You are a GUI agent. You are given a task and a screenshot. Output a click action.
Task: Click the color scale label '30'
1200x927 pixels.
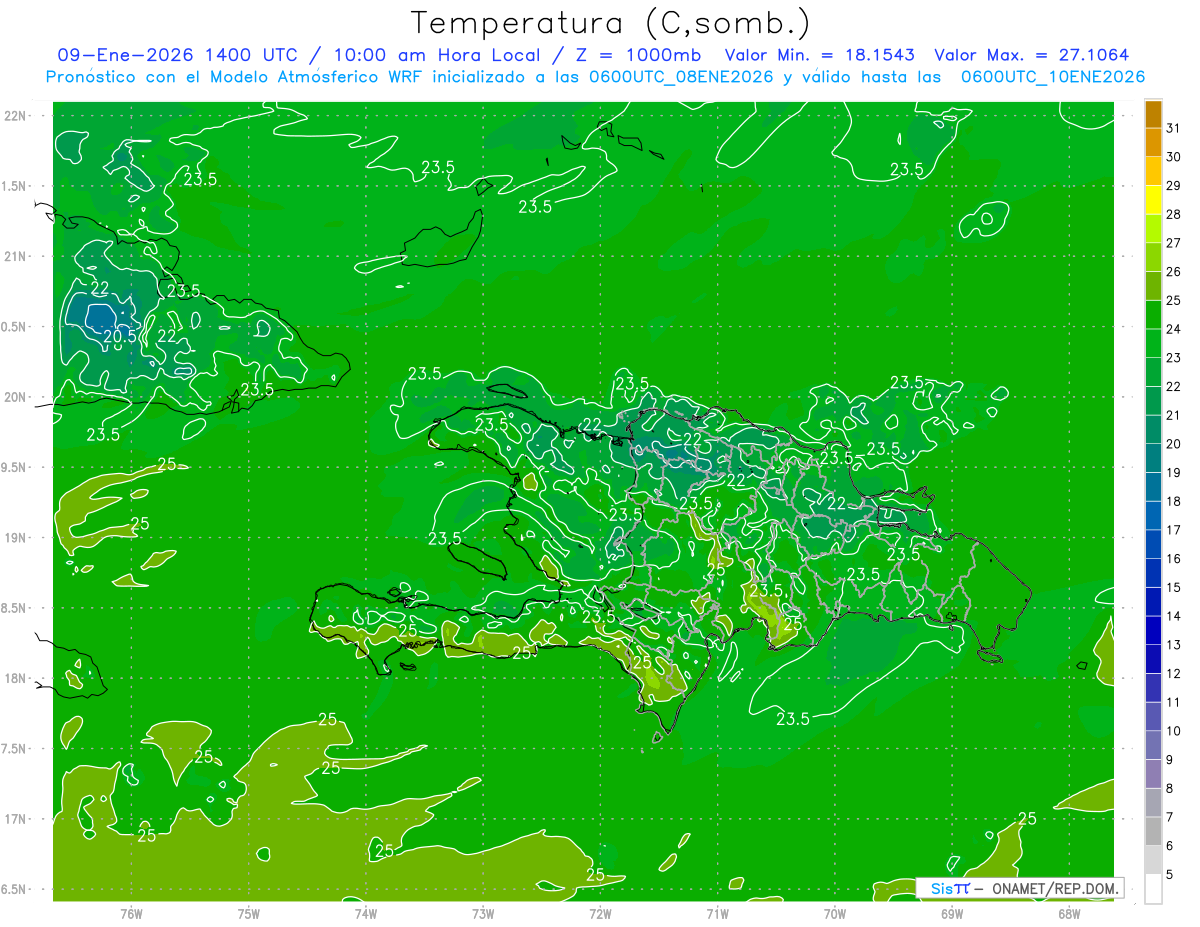(1174, 156)
